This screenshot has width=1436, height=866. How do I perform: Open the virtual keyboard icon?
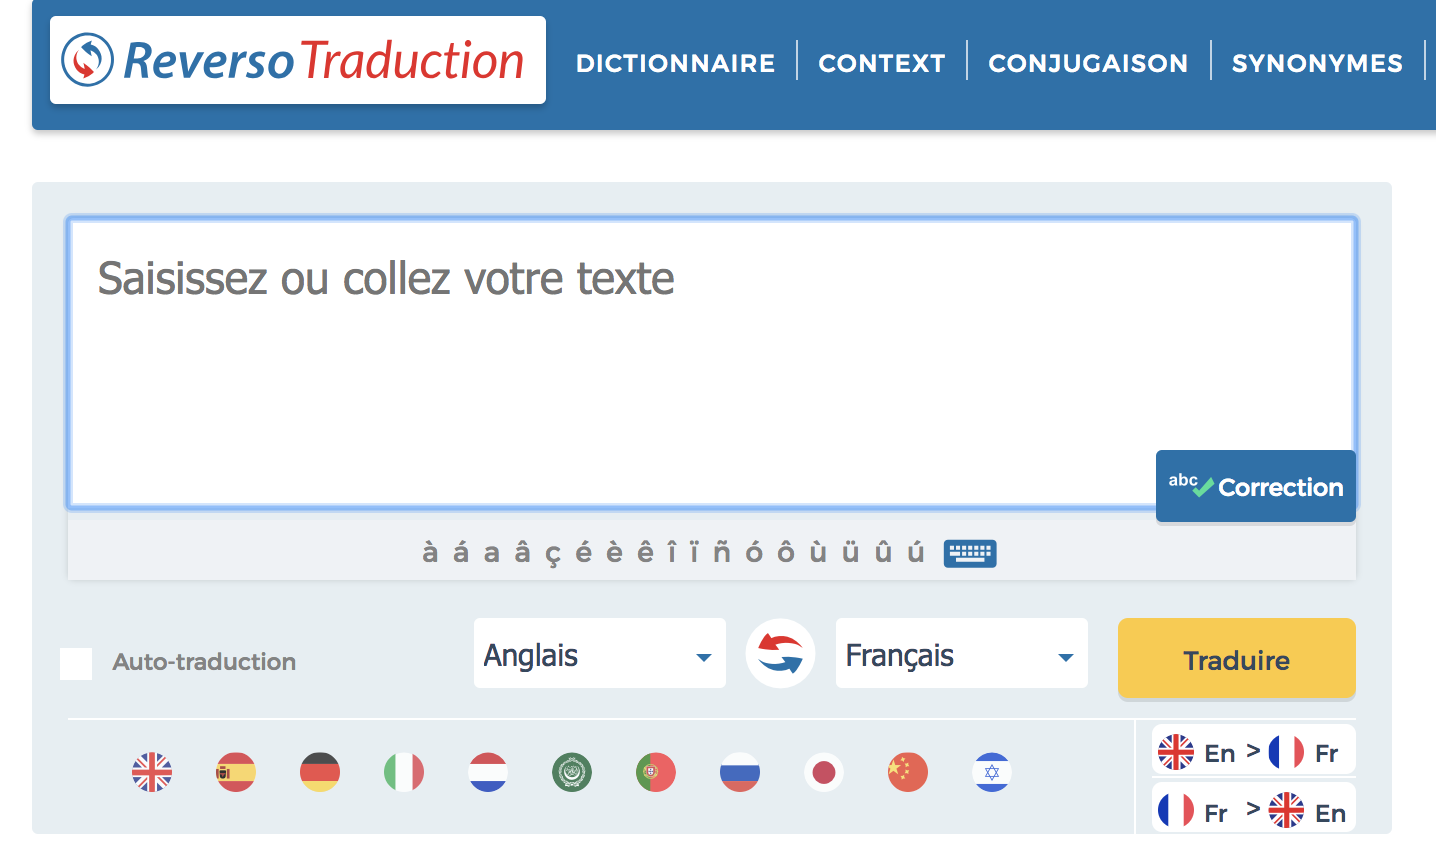coord(969,553)
